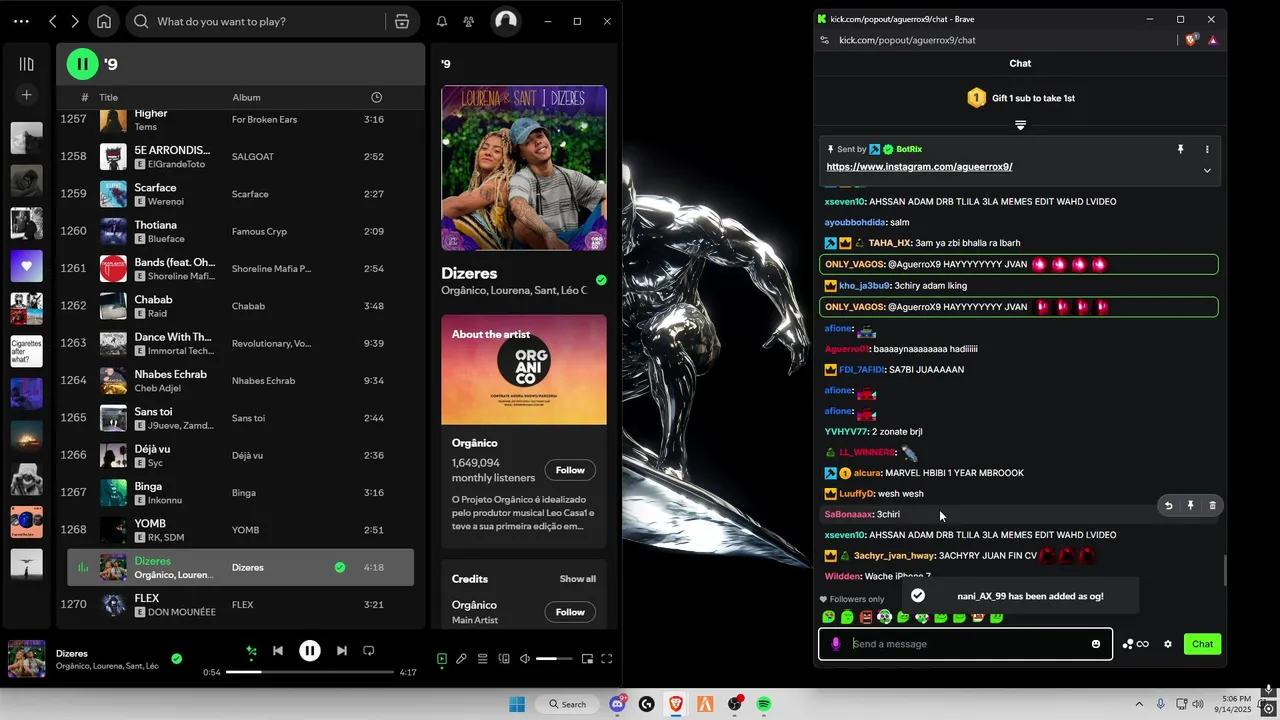Toggle smart shuffle in player bar
The height and width of the screenshot is (720, 1280).
pyautogui.click(x=251, y=651)
